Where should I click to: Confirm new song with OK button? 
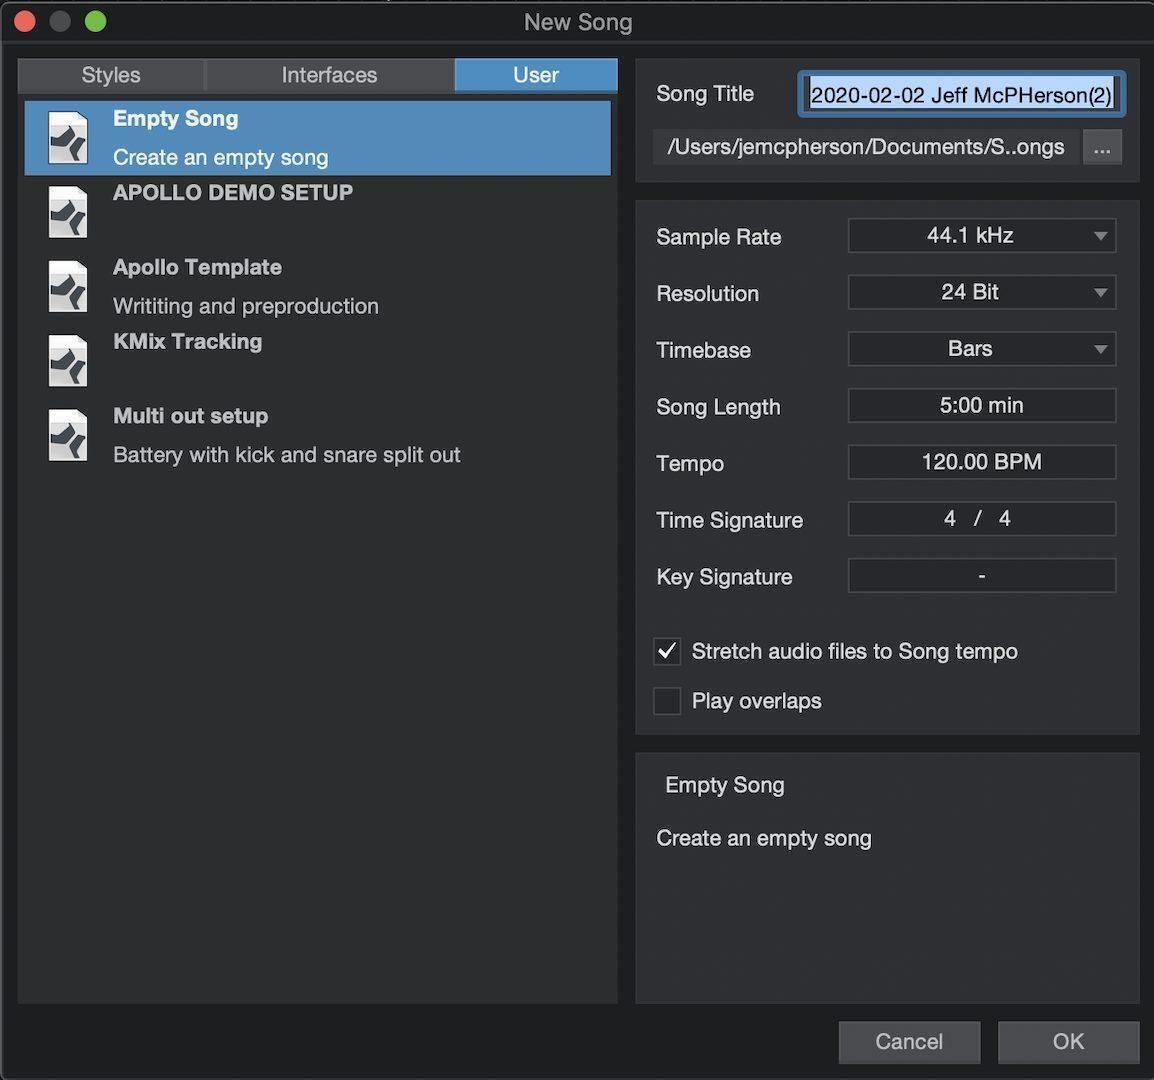pyautogui.click(x=1068, y=1041)
